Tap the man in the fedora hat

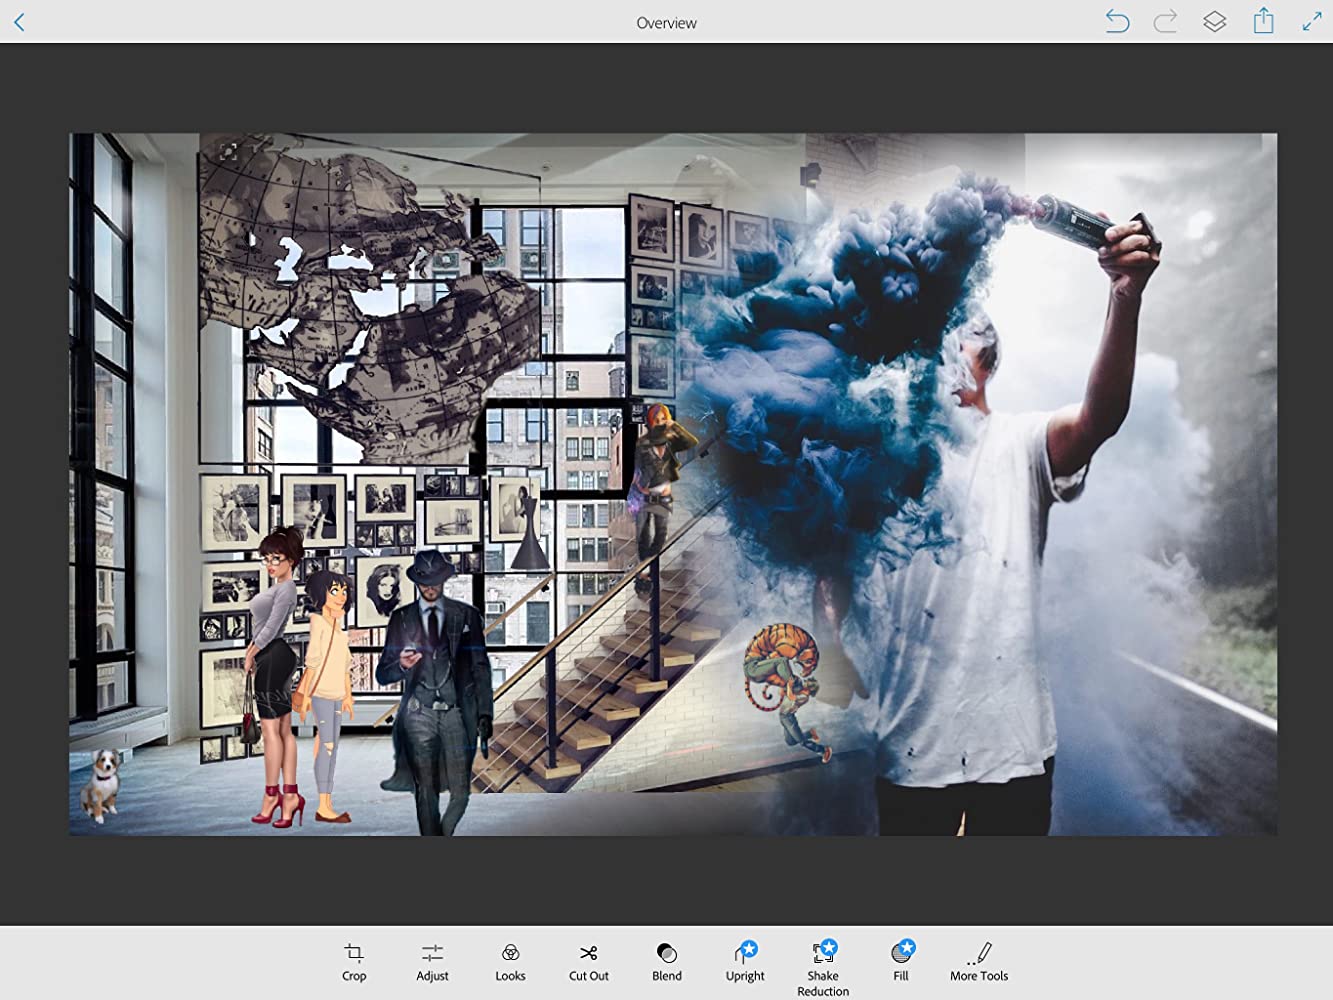click(x=433, y=680)
